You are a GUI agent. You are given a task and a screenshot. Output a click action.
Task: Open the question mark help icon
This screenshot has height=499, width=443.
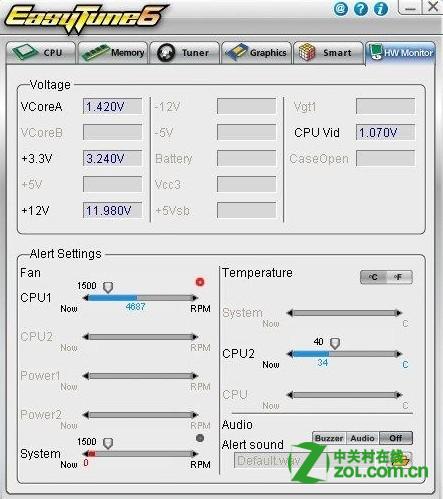tap(360, 8)
